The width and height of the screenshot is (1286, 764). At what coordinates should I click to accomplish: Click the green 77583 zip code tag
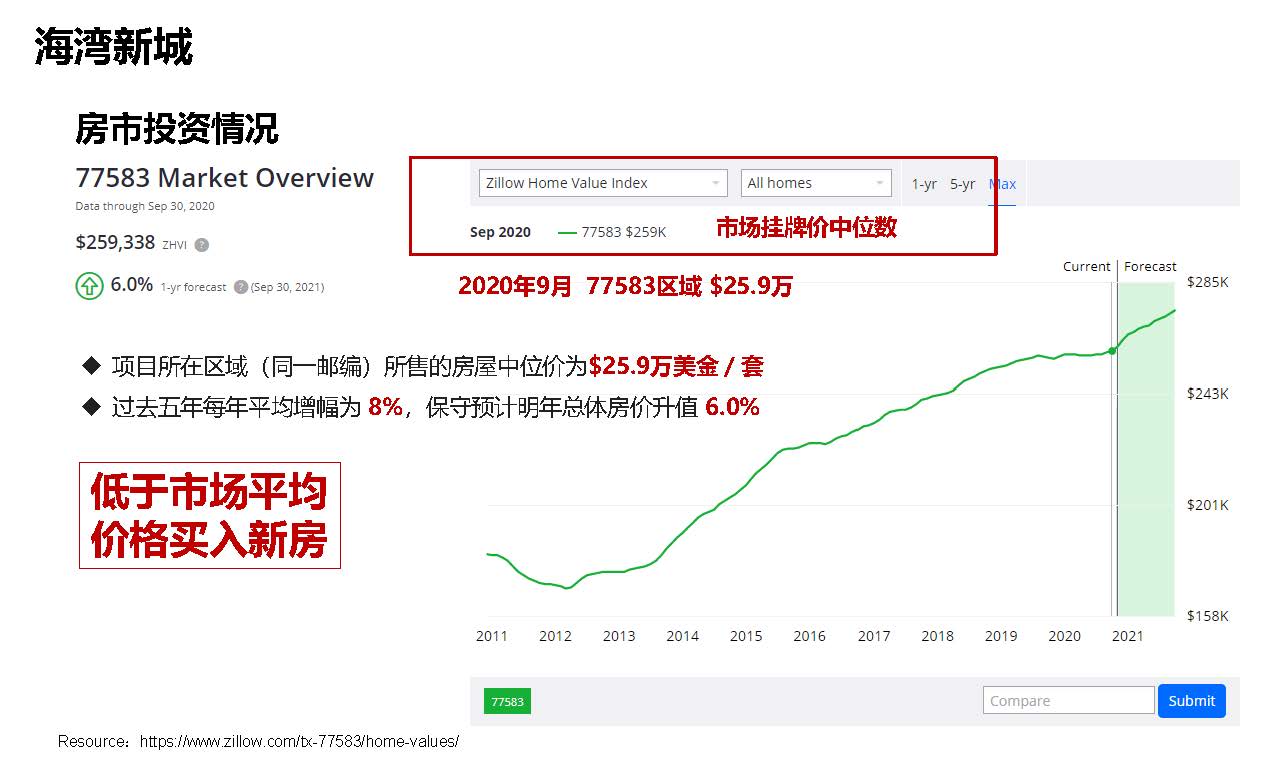pyautogui.click(x=507, y=702)
